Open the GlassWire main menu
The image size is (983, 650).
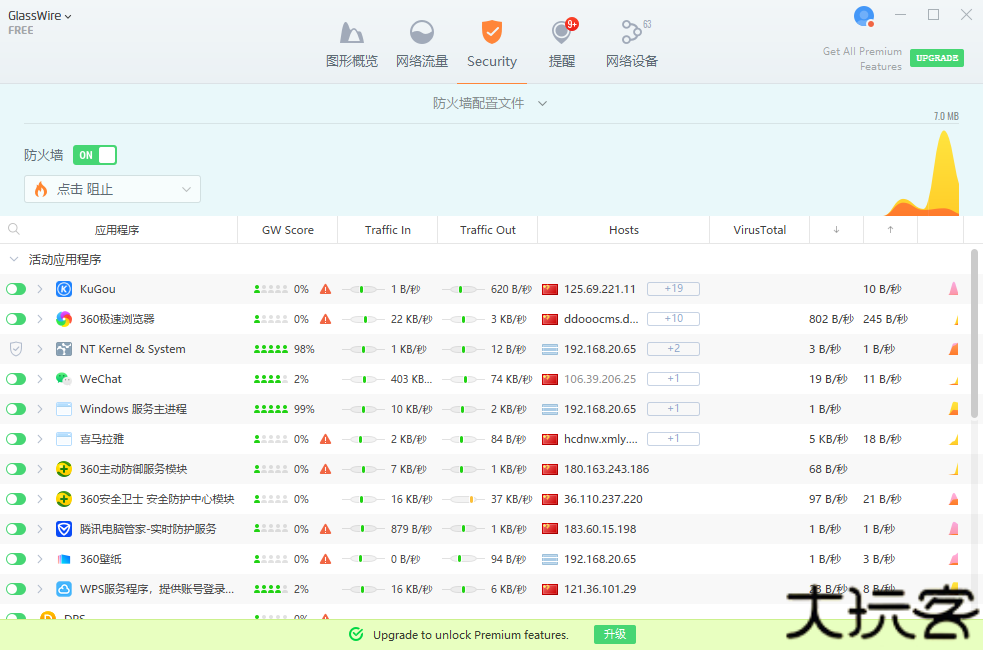tap(39, 16)
